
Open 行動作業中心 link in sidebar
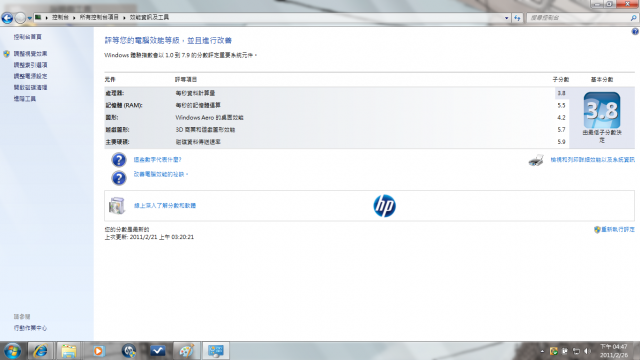tap(30, 328)
